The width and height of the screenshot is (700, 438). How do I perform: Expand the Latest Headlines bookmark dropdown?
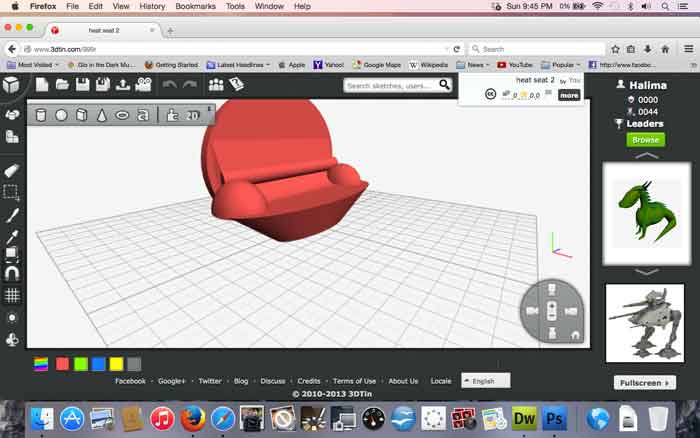pos(238,65)
